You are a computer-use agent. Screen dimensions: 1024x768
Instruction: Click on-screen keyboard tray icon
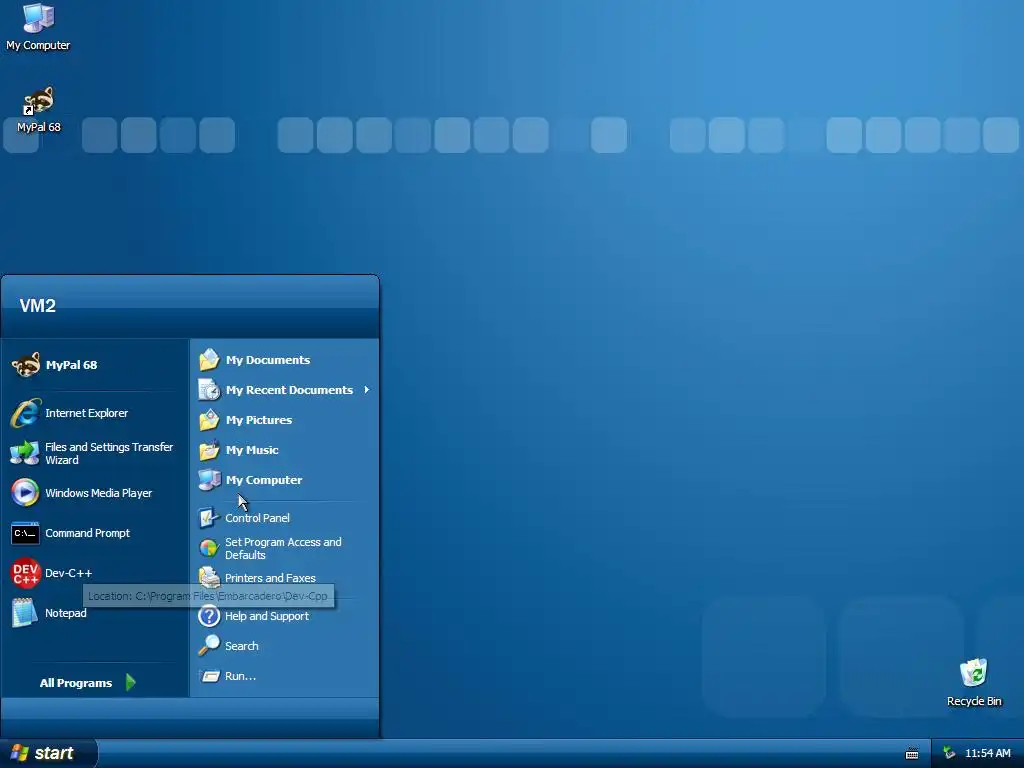coord(912,754)
